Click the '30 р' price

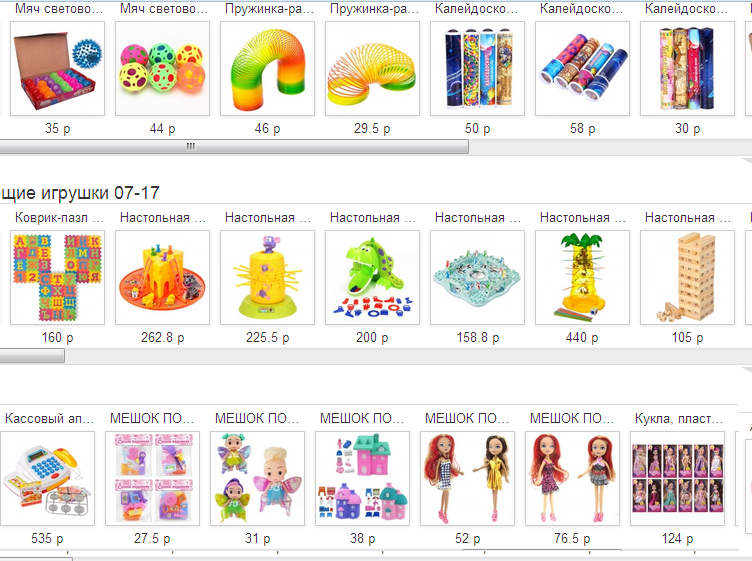click(x=688, y=129)
